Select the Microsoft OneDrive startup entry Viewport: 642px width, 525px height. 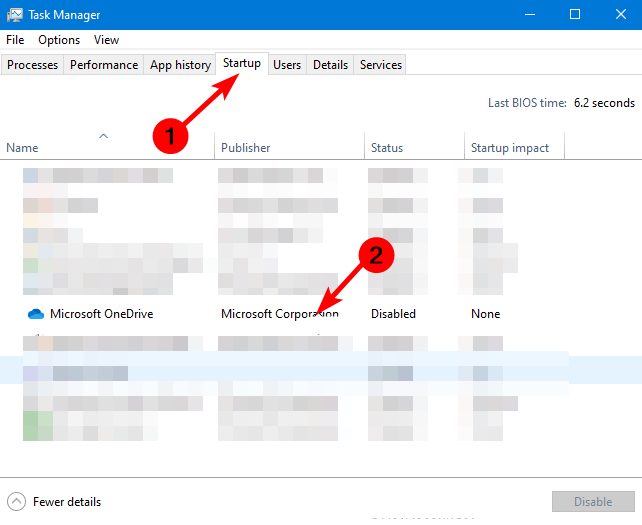pyautogui.click(x=101, y=314)
